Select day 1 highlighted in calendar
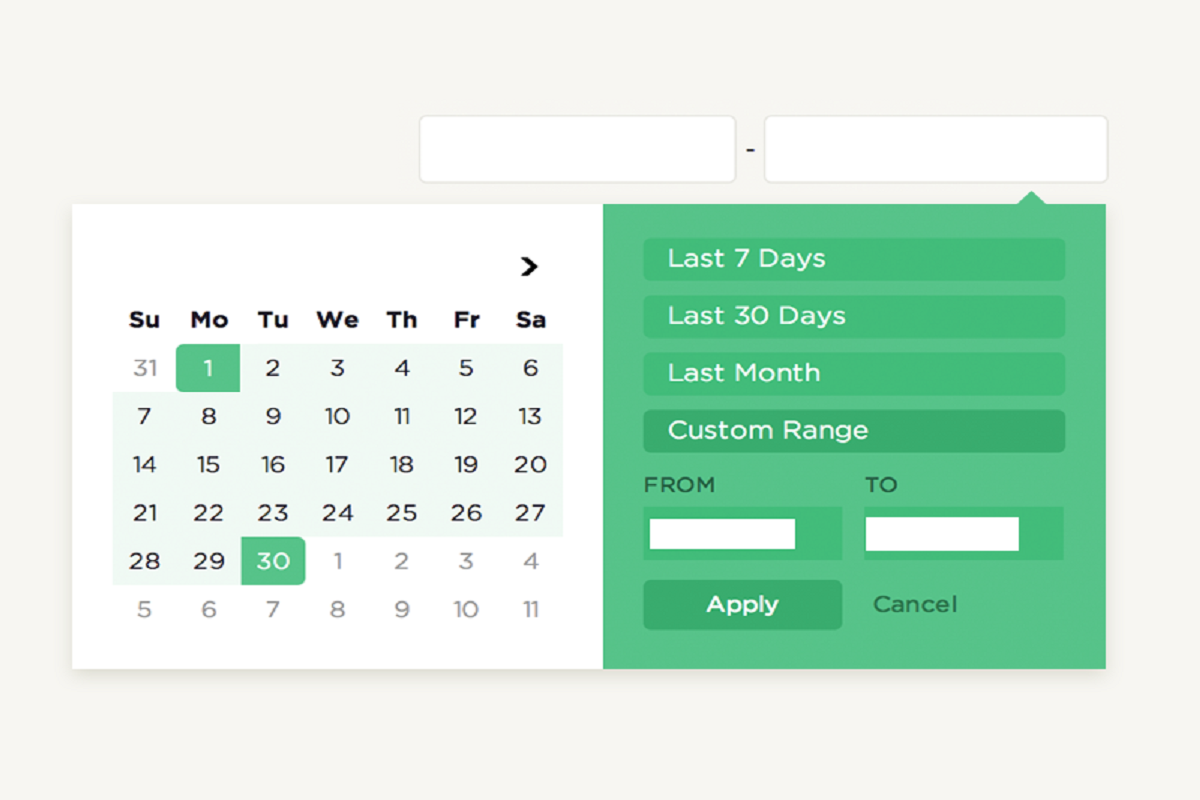The width and height of the screenshot is (1200, 800). (x=208, y=368)
